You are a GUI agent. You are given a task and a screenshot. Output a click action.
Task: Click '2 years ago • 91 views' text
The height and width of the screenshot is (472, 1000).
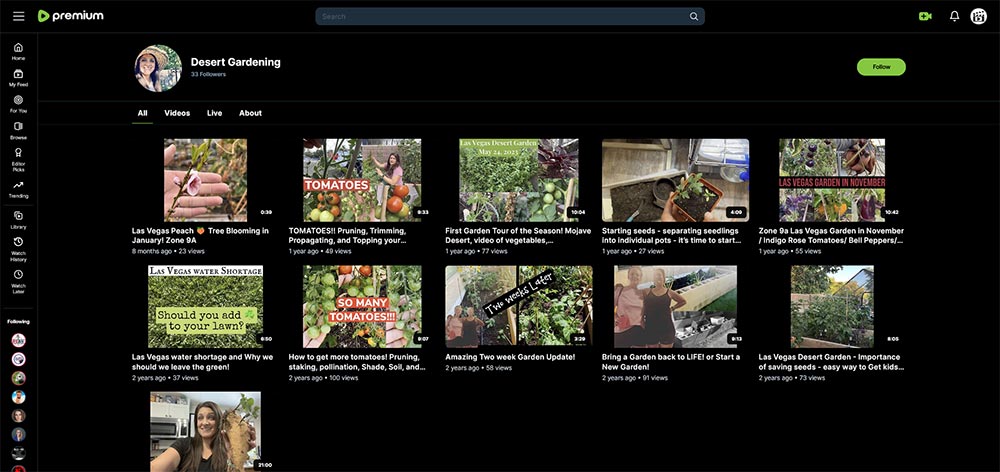point(635,378)
